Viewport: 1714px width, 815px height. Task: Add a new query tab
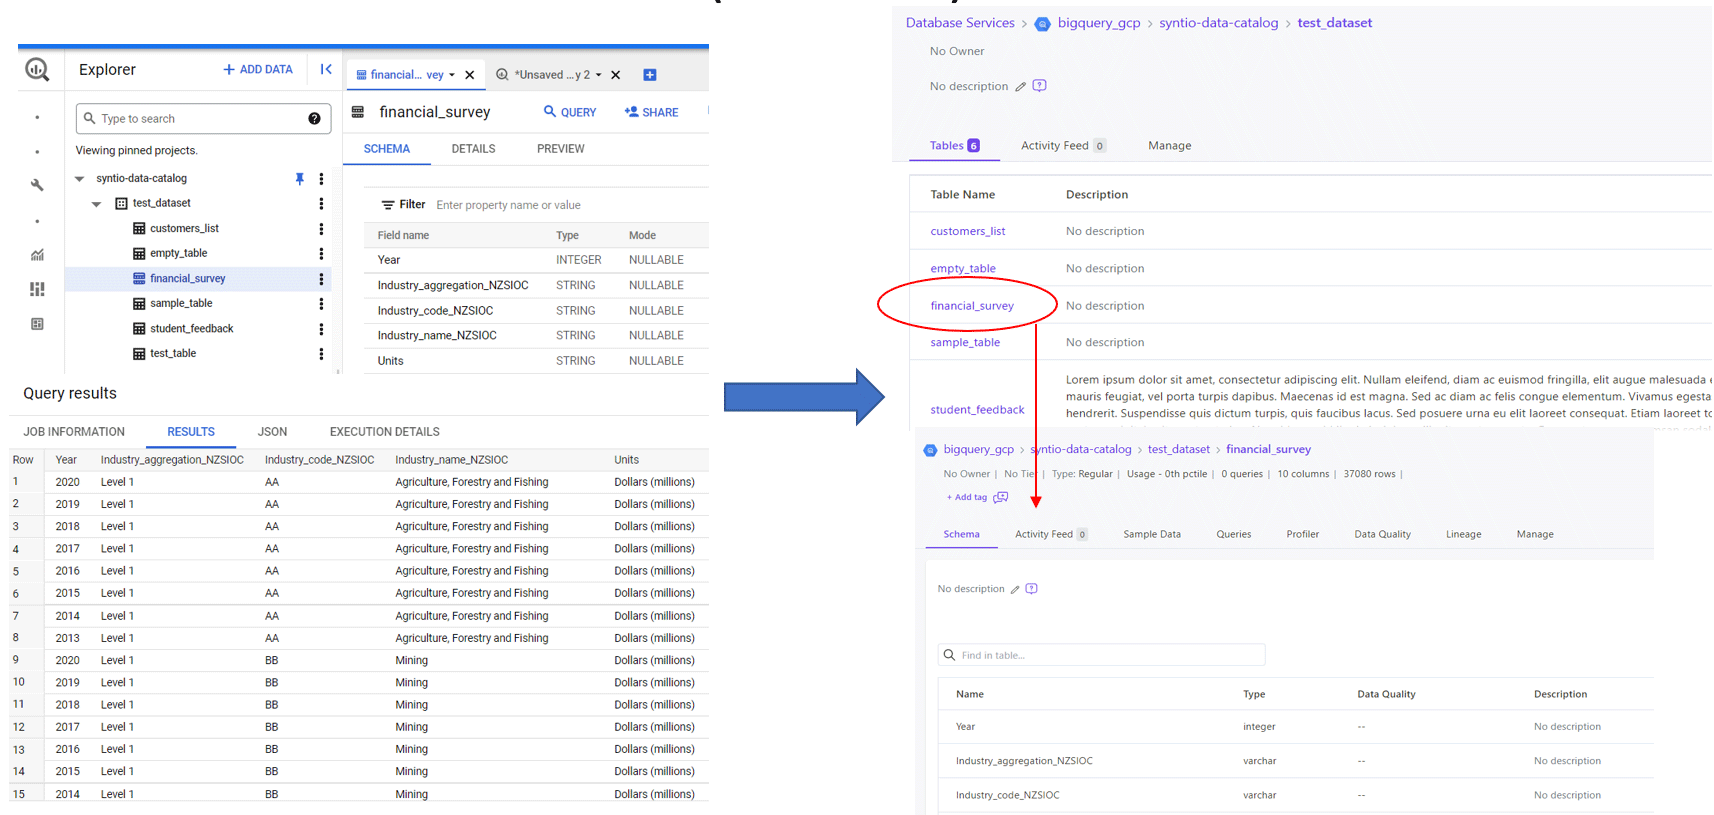pyautogui.click(x=650, y=75)
